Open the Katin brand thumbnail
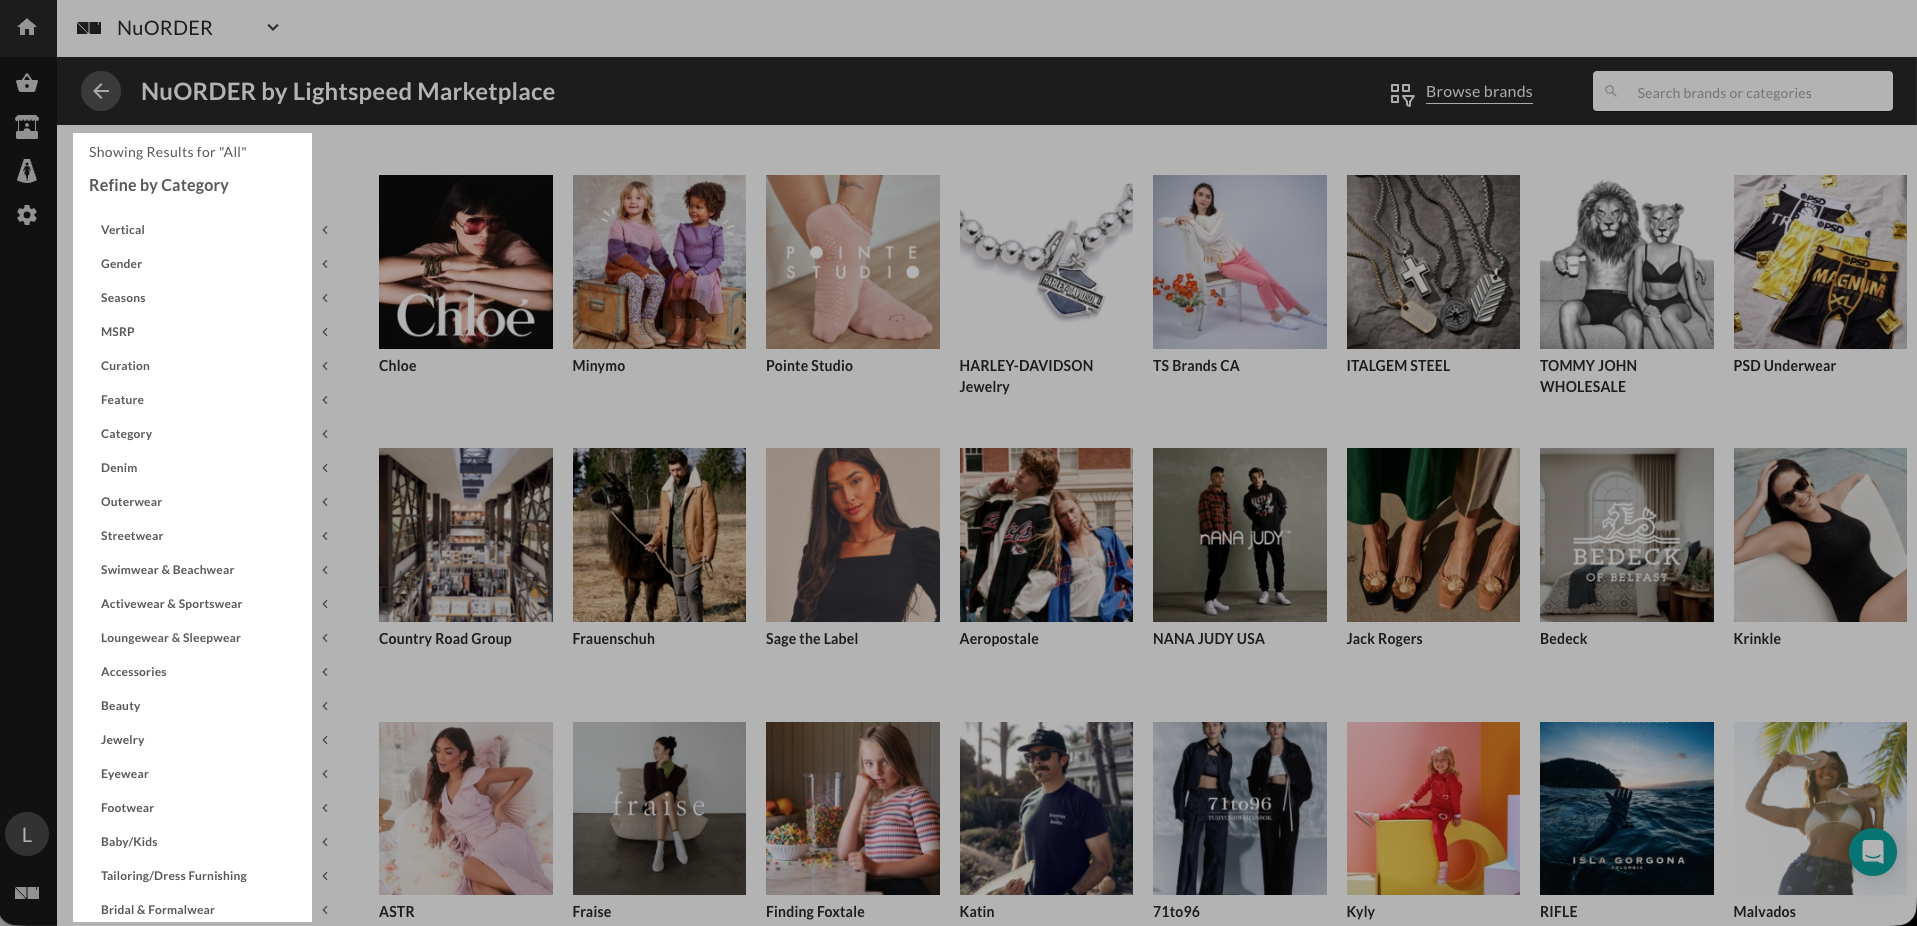The height and width of the screenshot is (926, 1917). (x=1046, y=808)
